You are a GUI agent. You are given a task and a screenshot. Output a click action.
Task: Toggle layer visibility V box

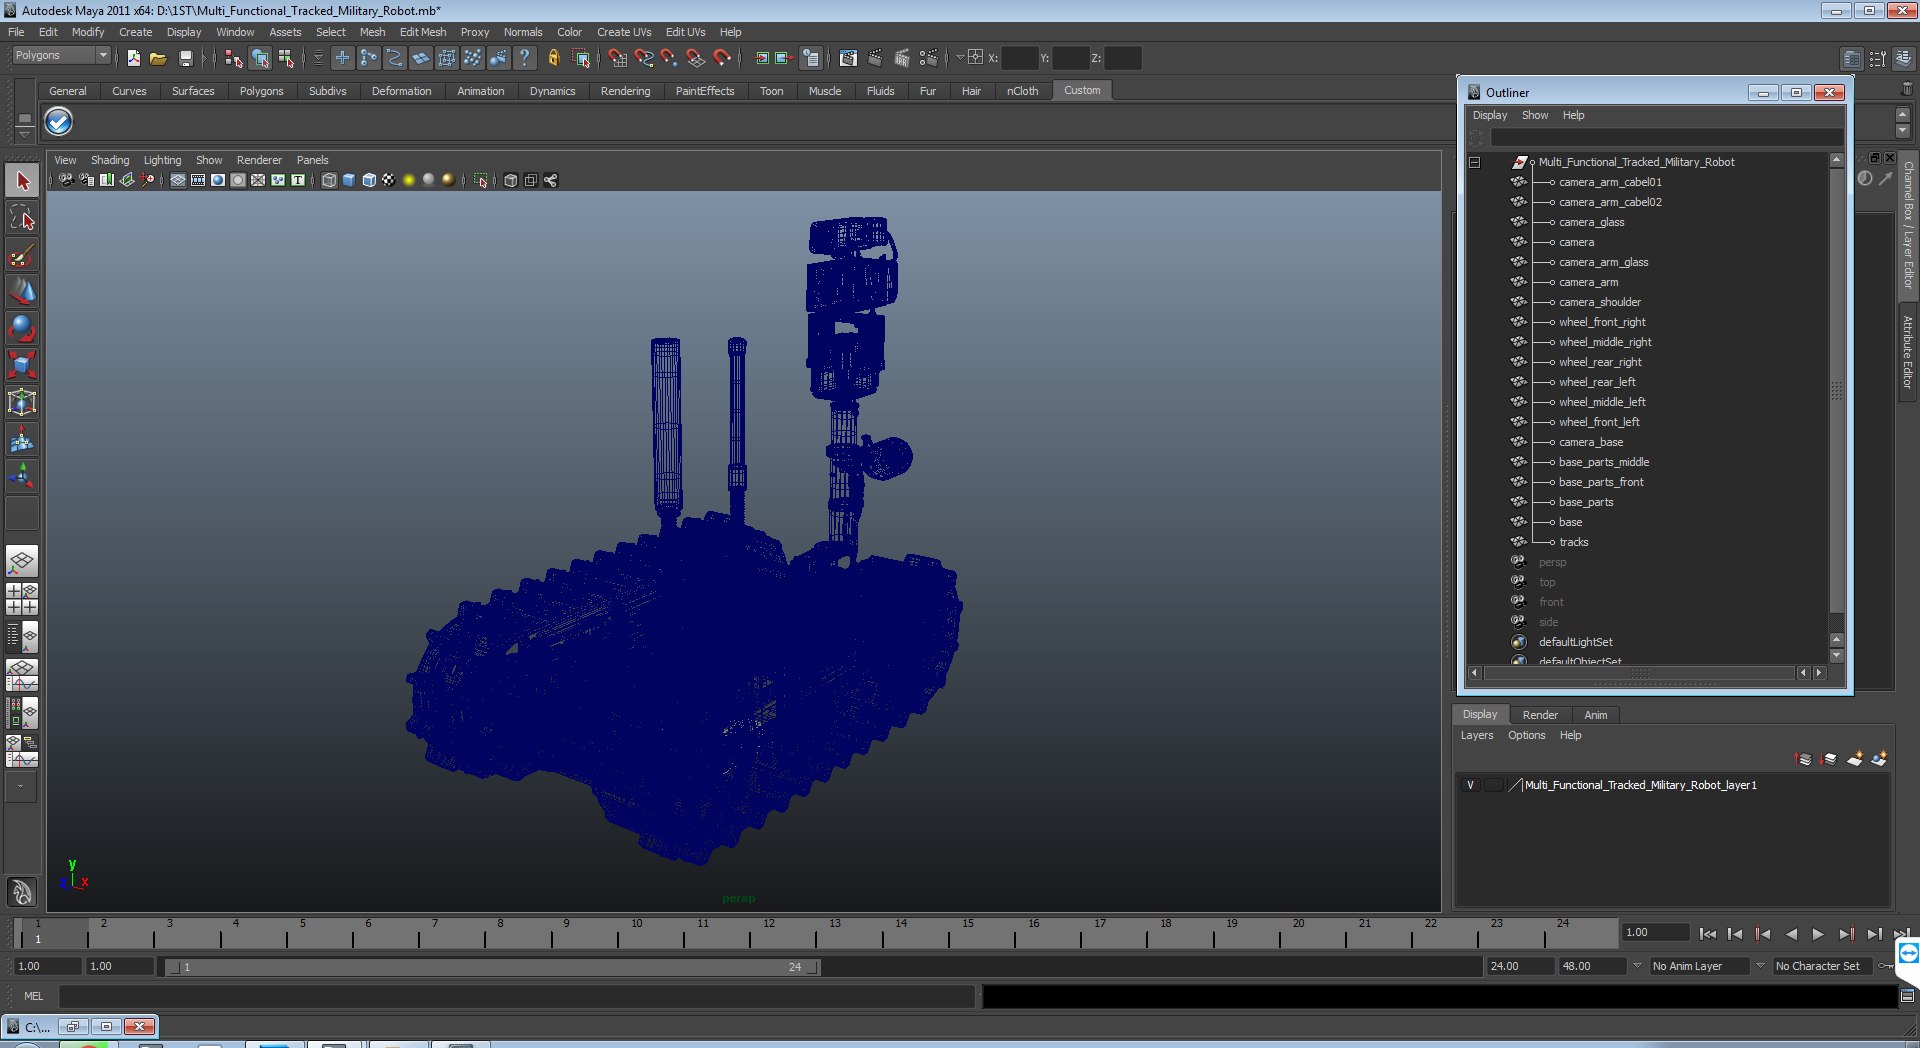coord(1470,785)
